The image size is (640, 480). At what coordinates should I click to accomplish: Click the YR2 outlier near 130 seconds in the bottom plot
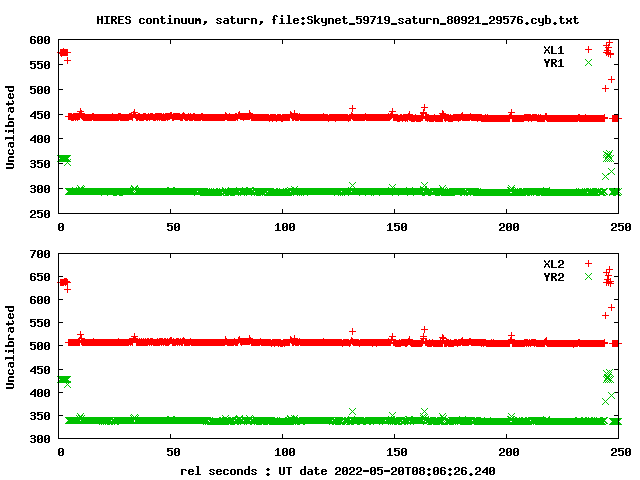coord(352,411)
